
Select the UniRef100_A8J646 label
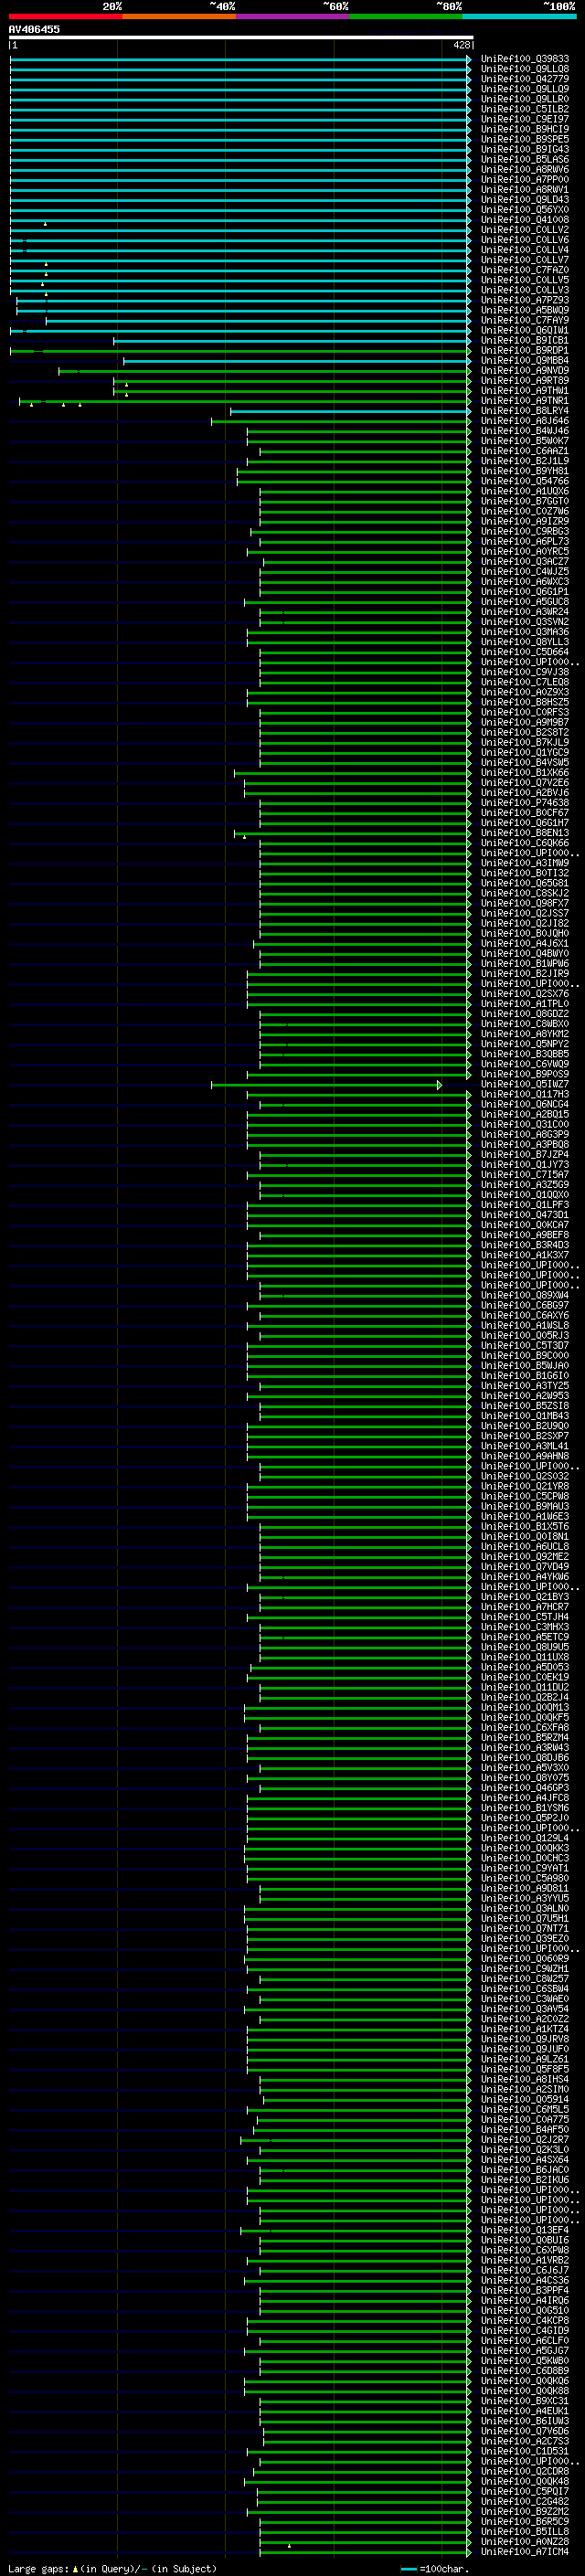[x=525, y=421]
